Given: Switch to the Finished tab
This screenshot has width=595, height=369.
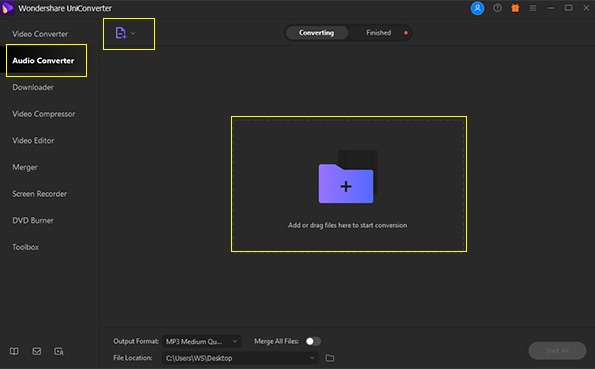Looking at the screenshot, I should click(x=378, y=33).
